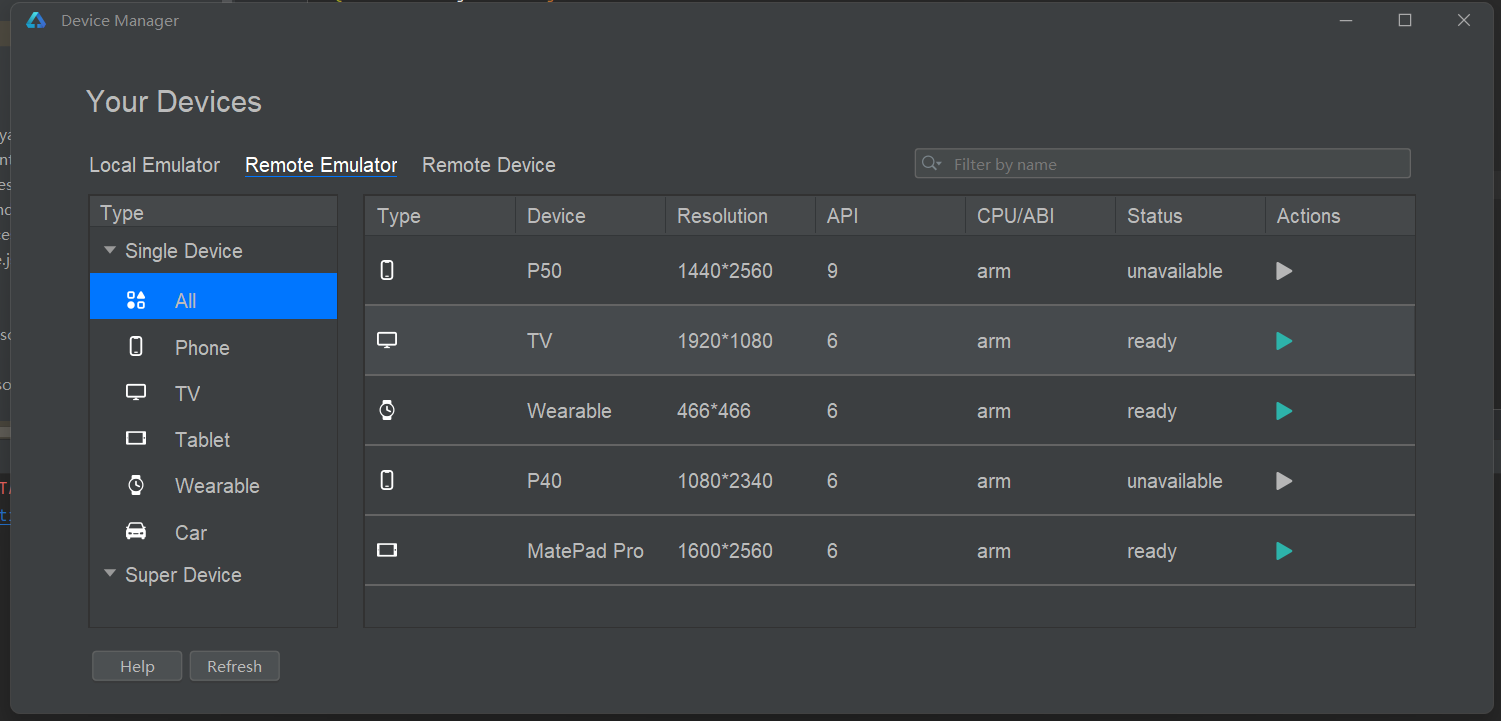Screen dimensions: 1501x721
Task: Click the CPU/ABI column header
Action: pos(1040,216)
